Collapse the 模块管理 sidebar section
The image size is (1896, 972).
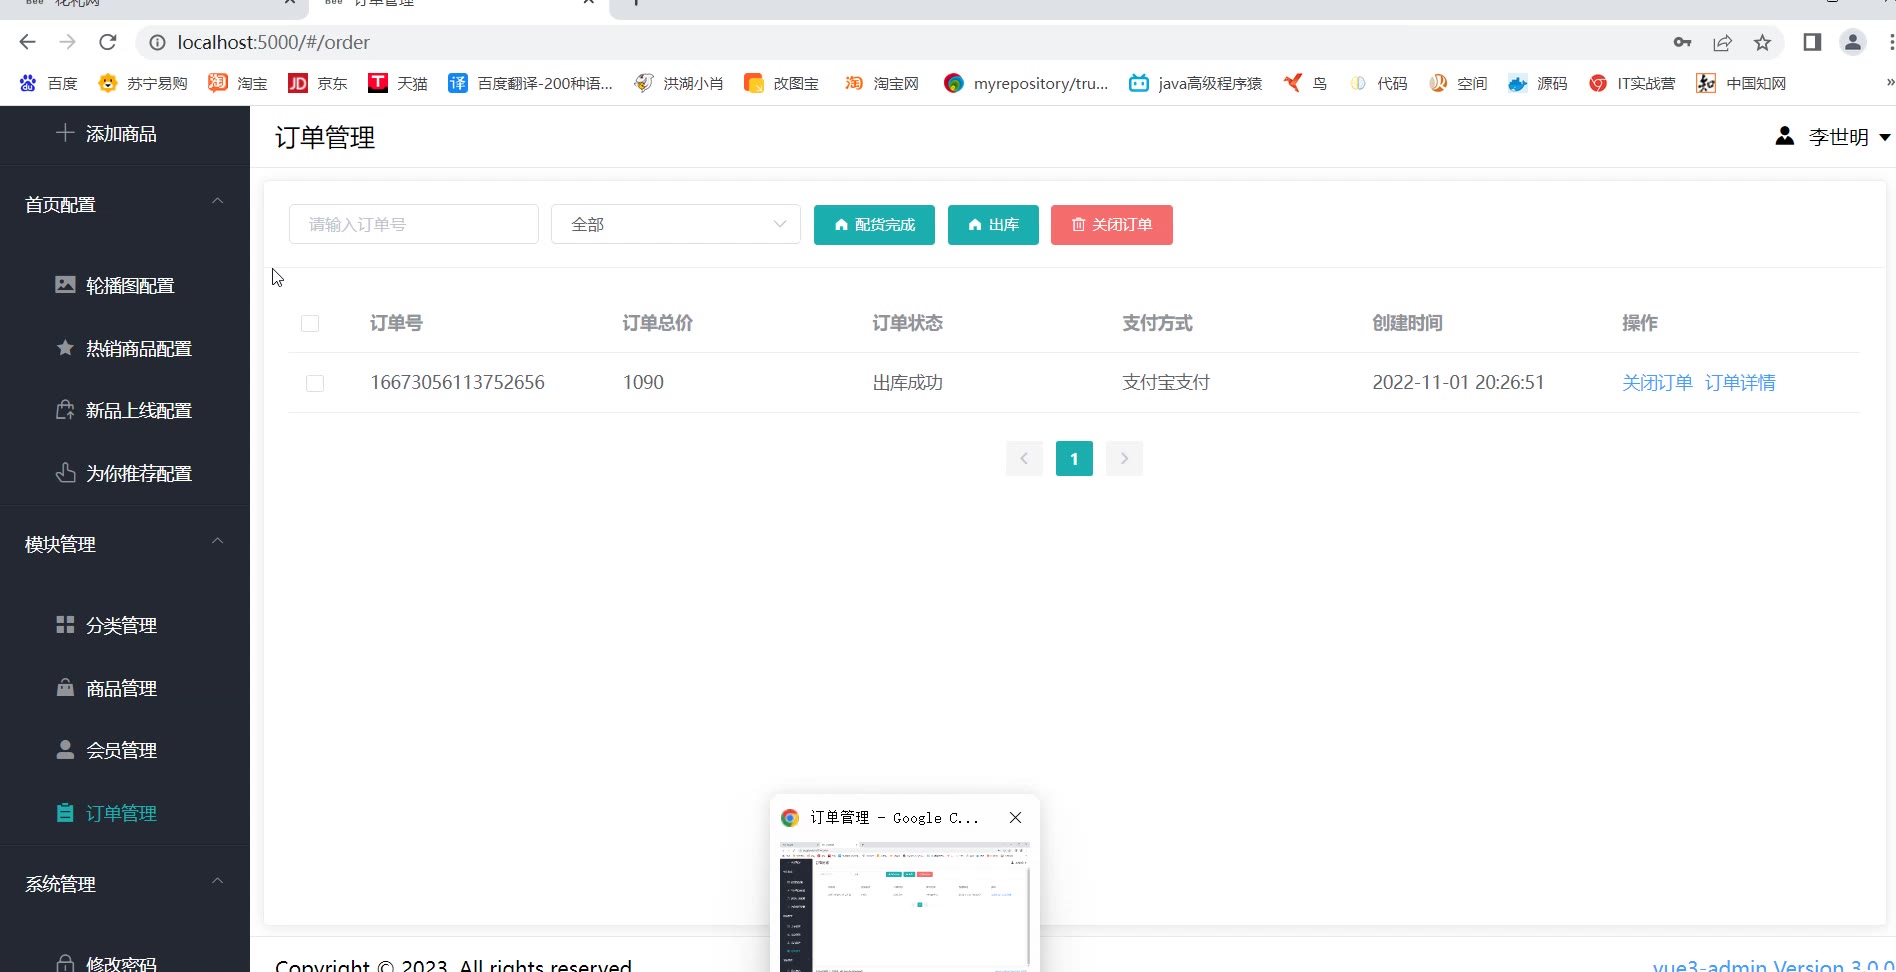point(217,543)
